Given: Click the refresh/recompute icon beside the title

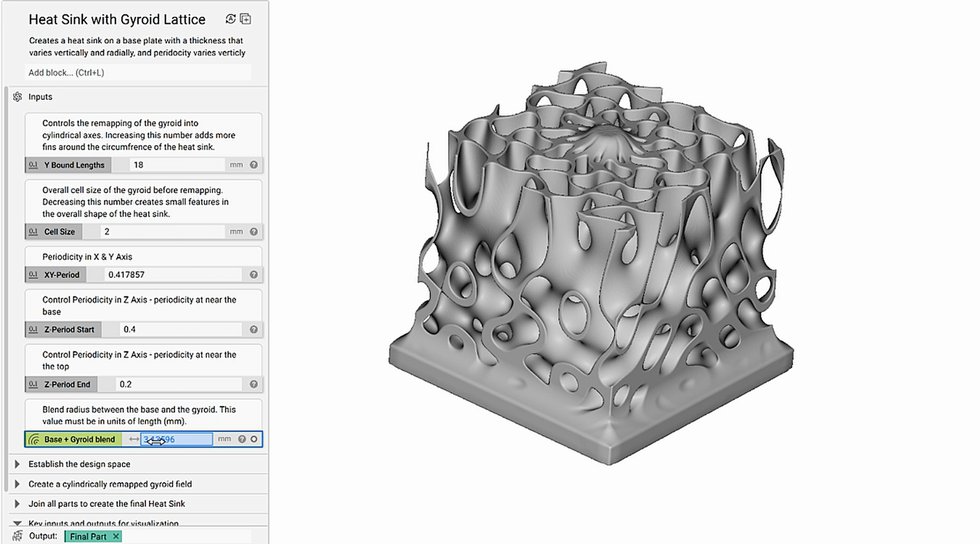Looking at the screenshot, I should coord(231,19).
